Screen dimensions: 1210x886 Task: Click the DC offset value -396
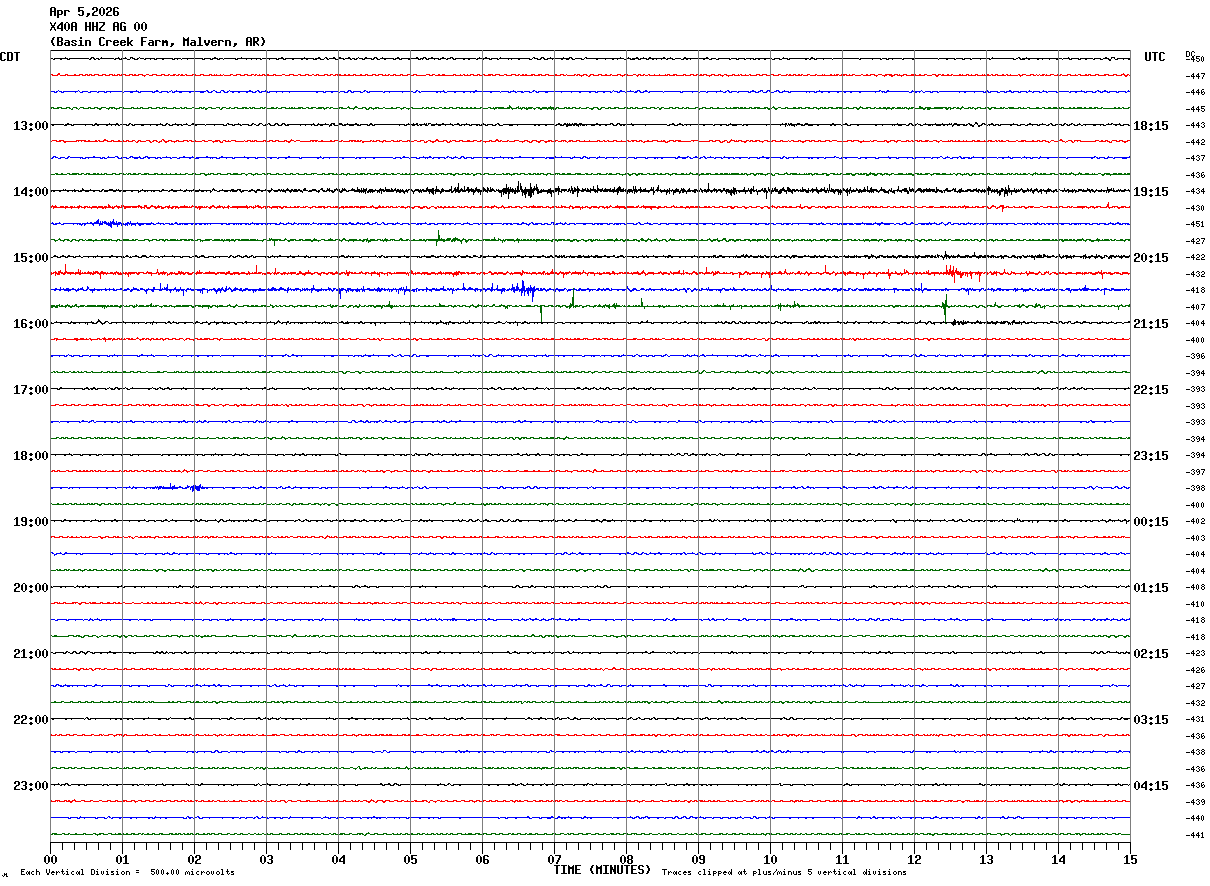[1196, 356]
